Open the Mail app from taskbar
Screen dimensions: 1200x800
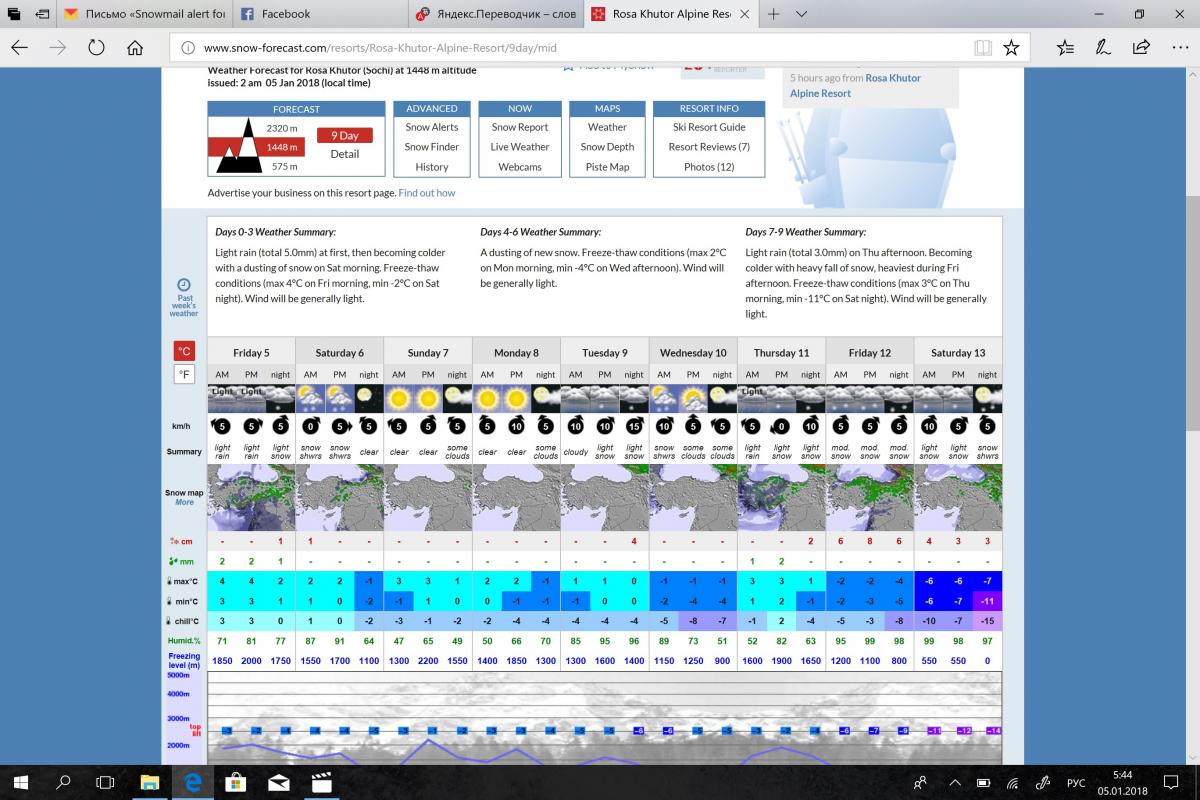278,782
